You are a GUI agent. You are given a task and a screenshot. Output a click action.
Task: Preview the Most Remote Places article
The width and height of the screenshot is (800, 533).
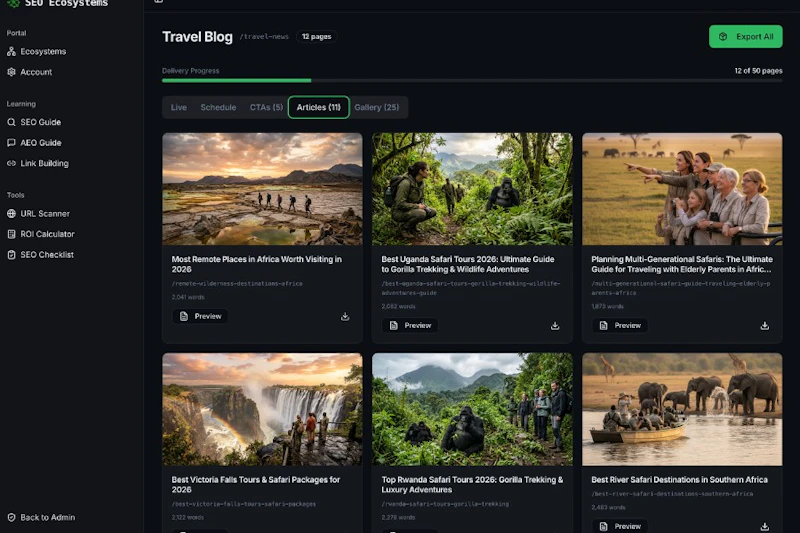pyautogui.click(x=201, y=316)
